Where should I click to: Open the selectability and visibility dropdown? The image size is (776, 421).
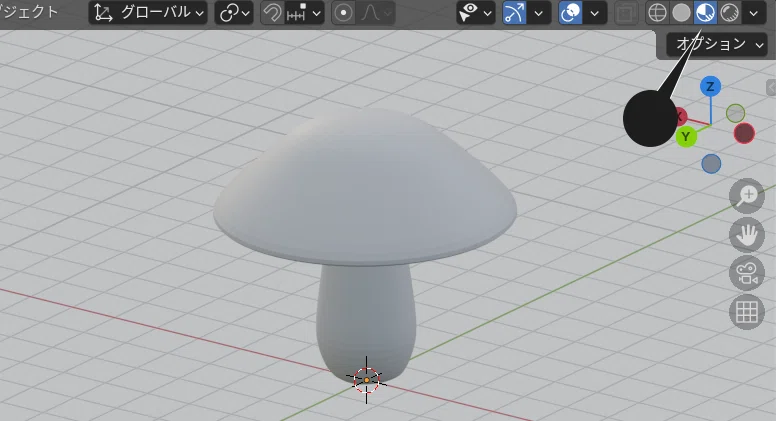pos(475,13)
